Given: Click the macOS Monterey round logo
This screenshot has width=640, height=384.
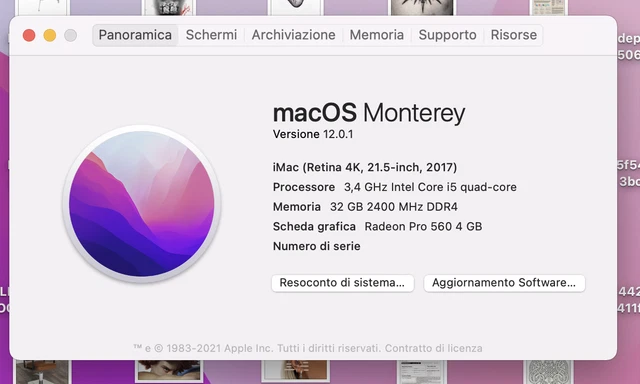Looking at the screenshot, I should [x=142, y=204].
